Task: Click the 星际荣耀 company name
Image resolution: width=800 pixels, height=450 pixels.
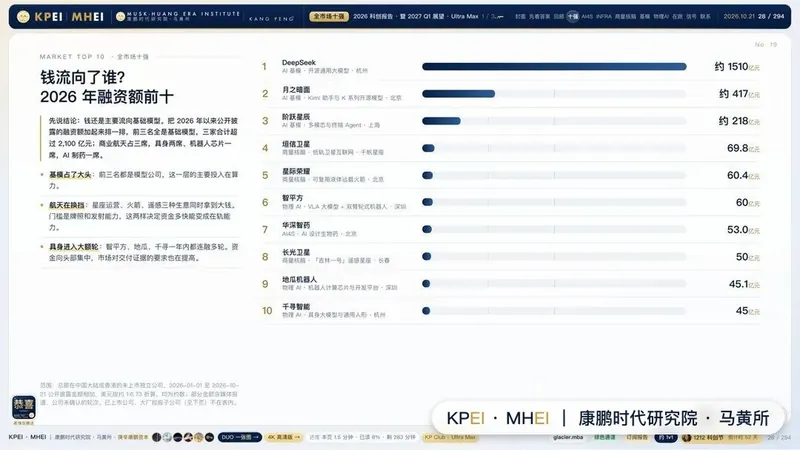Action: (296, 171)
